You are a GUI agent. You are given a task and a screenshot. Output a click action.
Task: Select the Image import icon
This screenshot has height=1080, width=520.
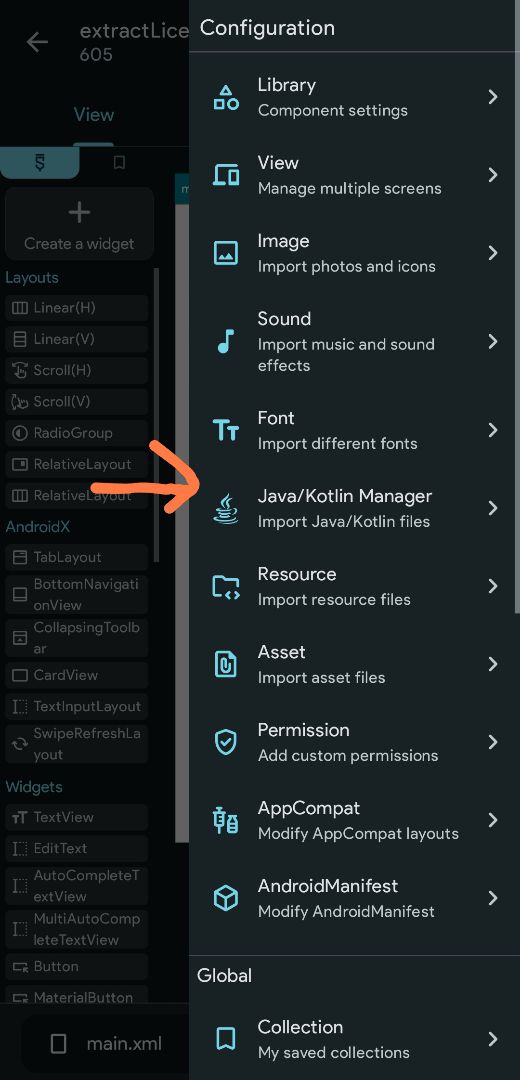[x=226, y=253]
